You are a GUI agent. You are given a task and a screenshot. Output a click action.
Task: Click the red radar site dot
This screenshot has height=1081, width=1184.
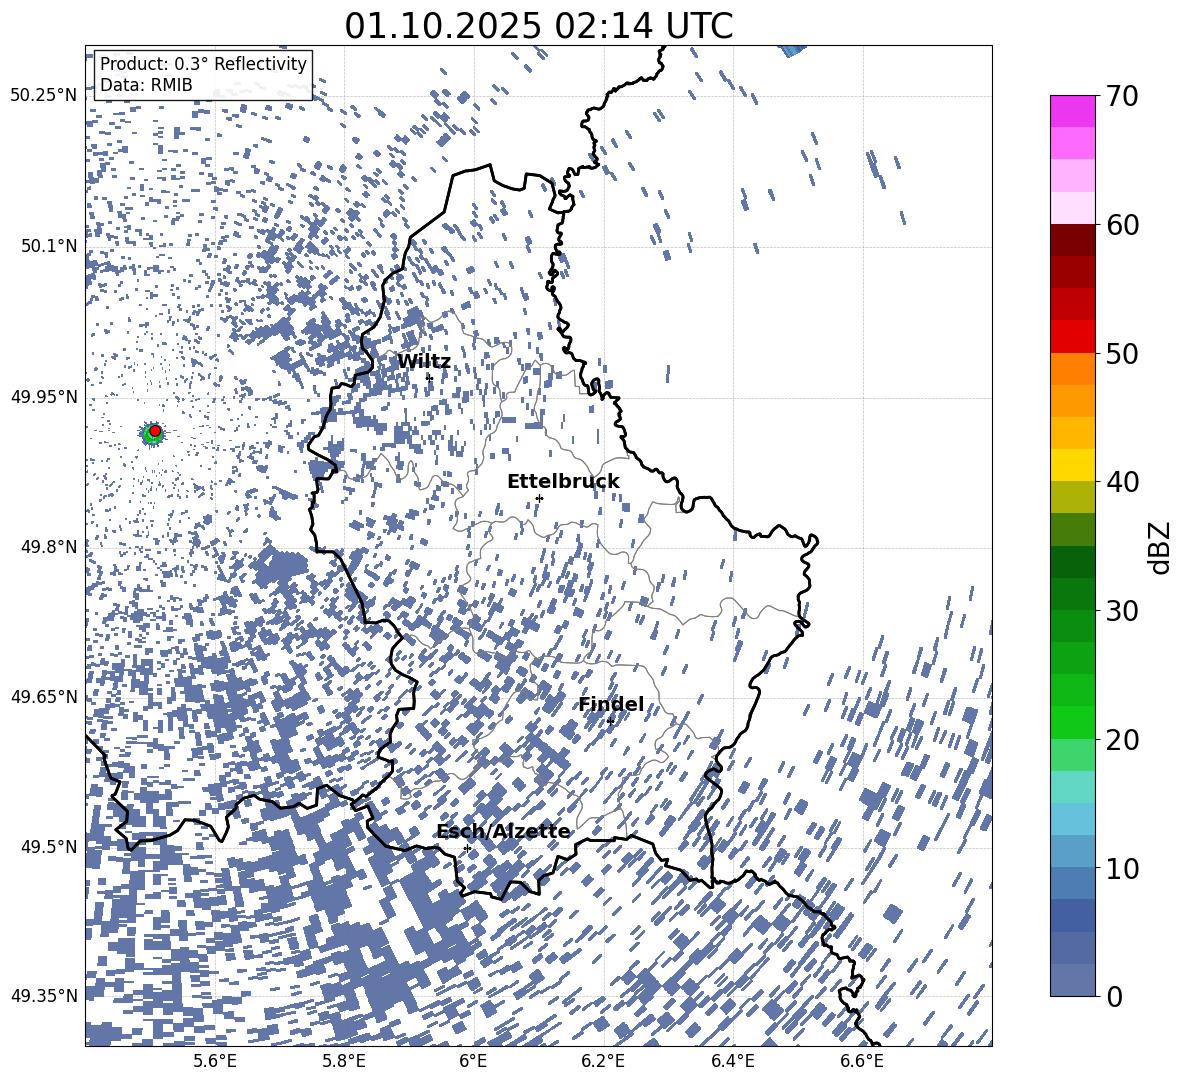point(155,430)
